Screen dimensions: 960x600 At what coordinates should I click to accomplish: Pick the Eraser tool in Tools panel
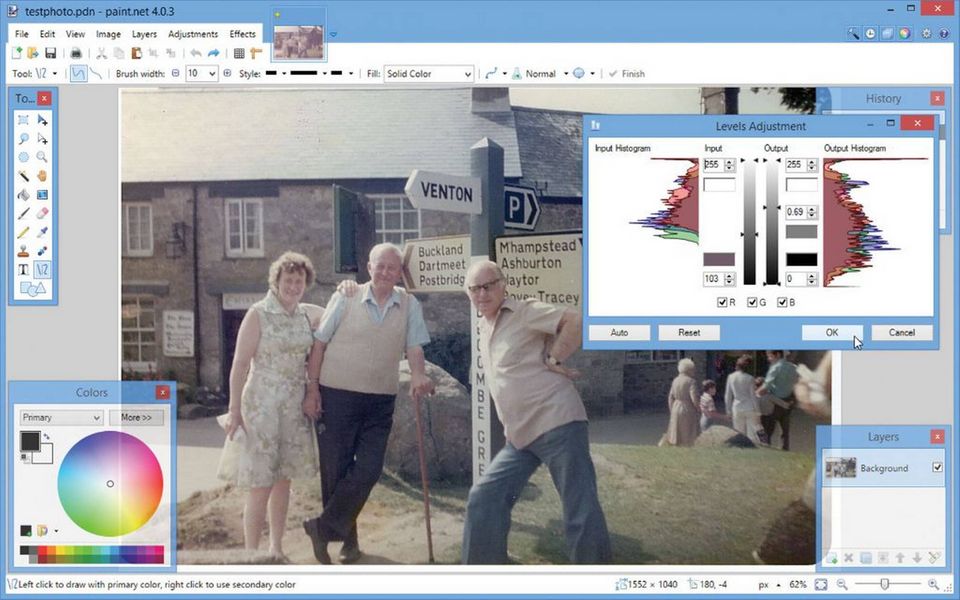pos(42,213)
